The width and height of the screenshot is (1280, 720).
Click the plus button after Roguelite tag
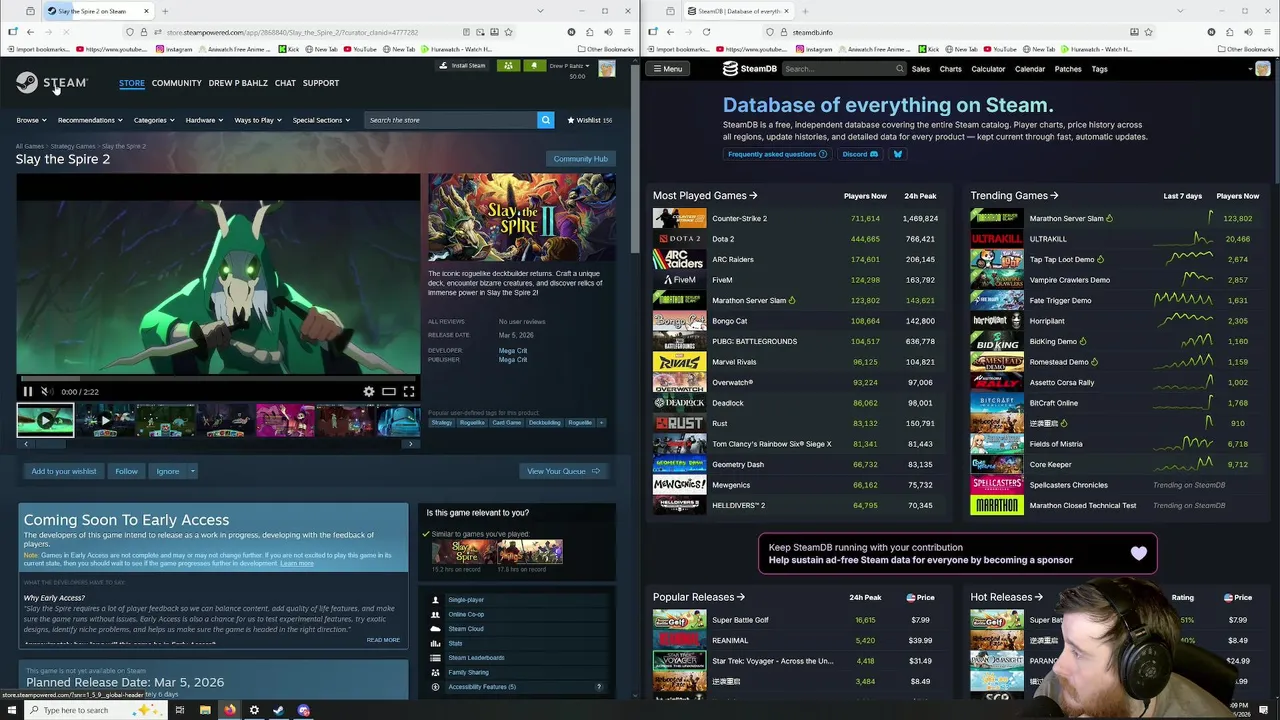(601, 423)
